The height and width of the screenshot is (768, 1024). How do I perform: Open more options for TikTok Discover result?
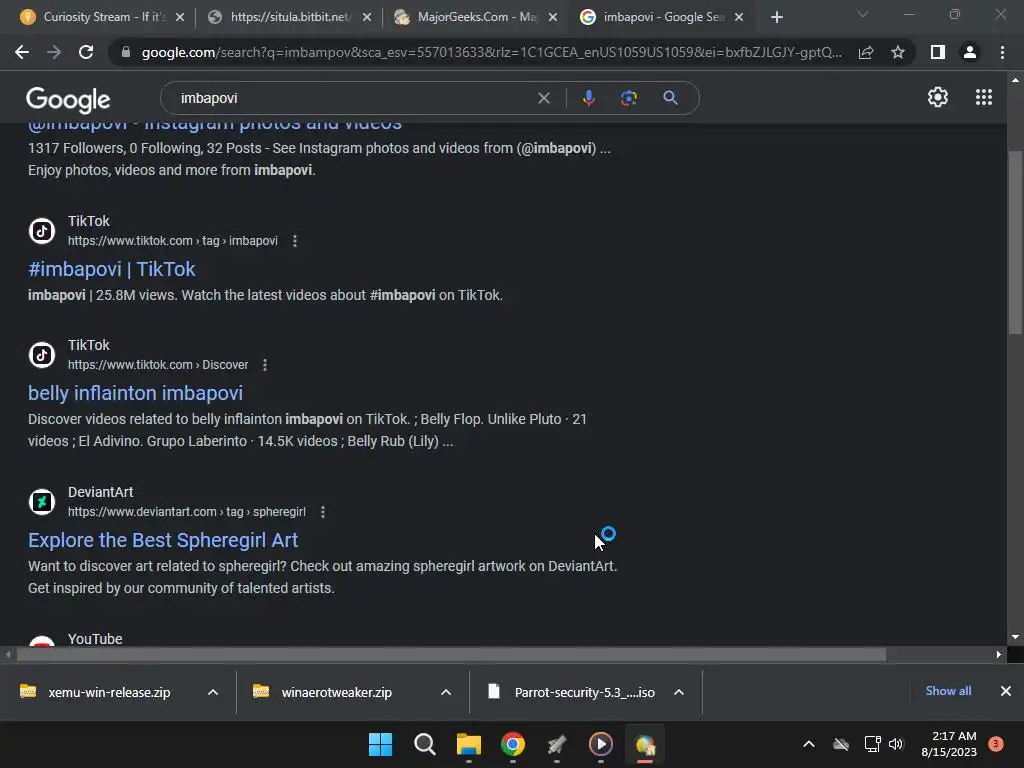click(265, 365)
